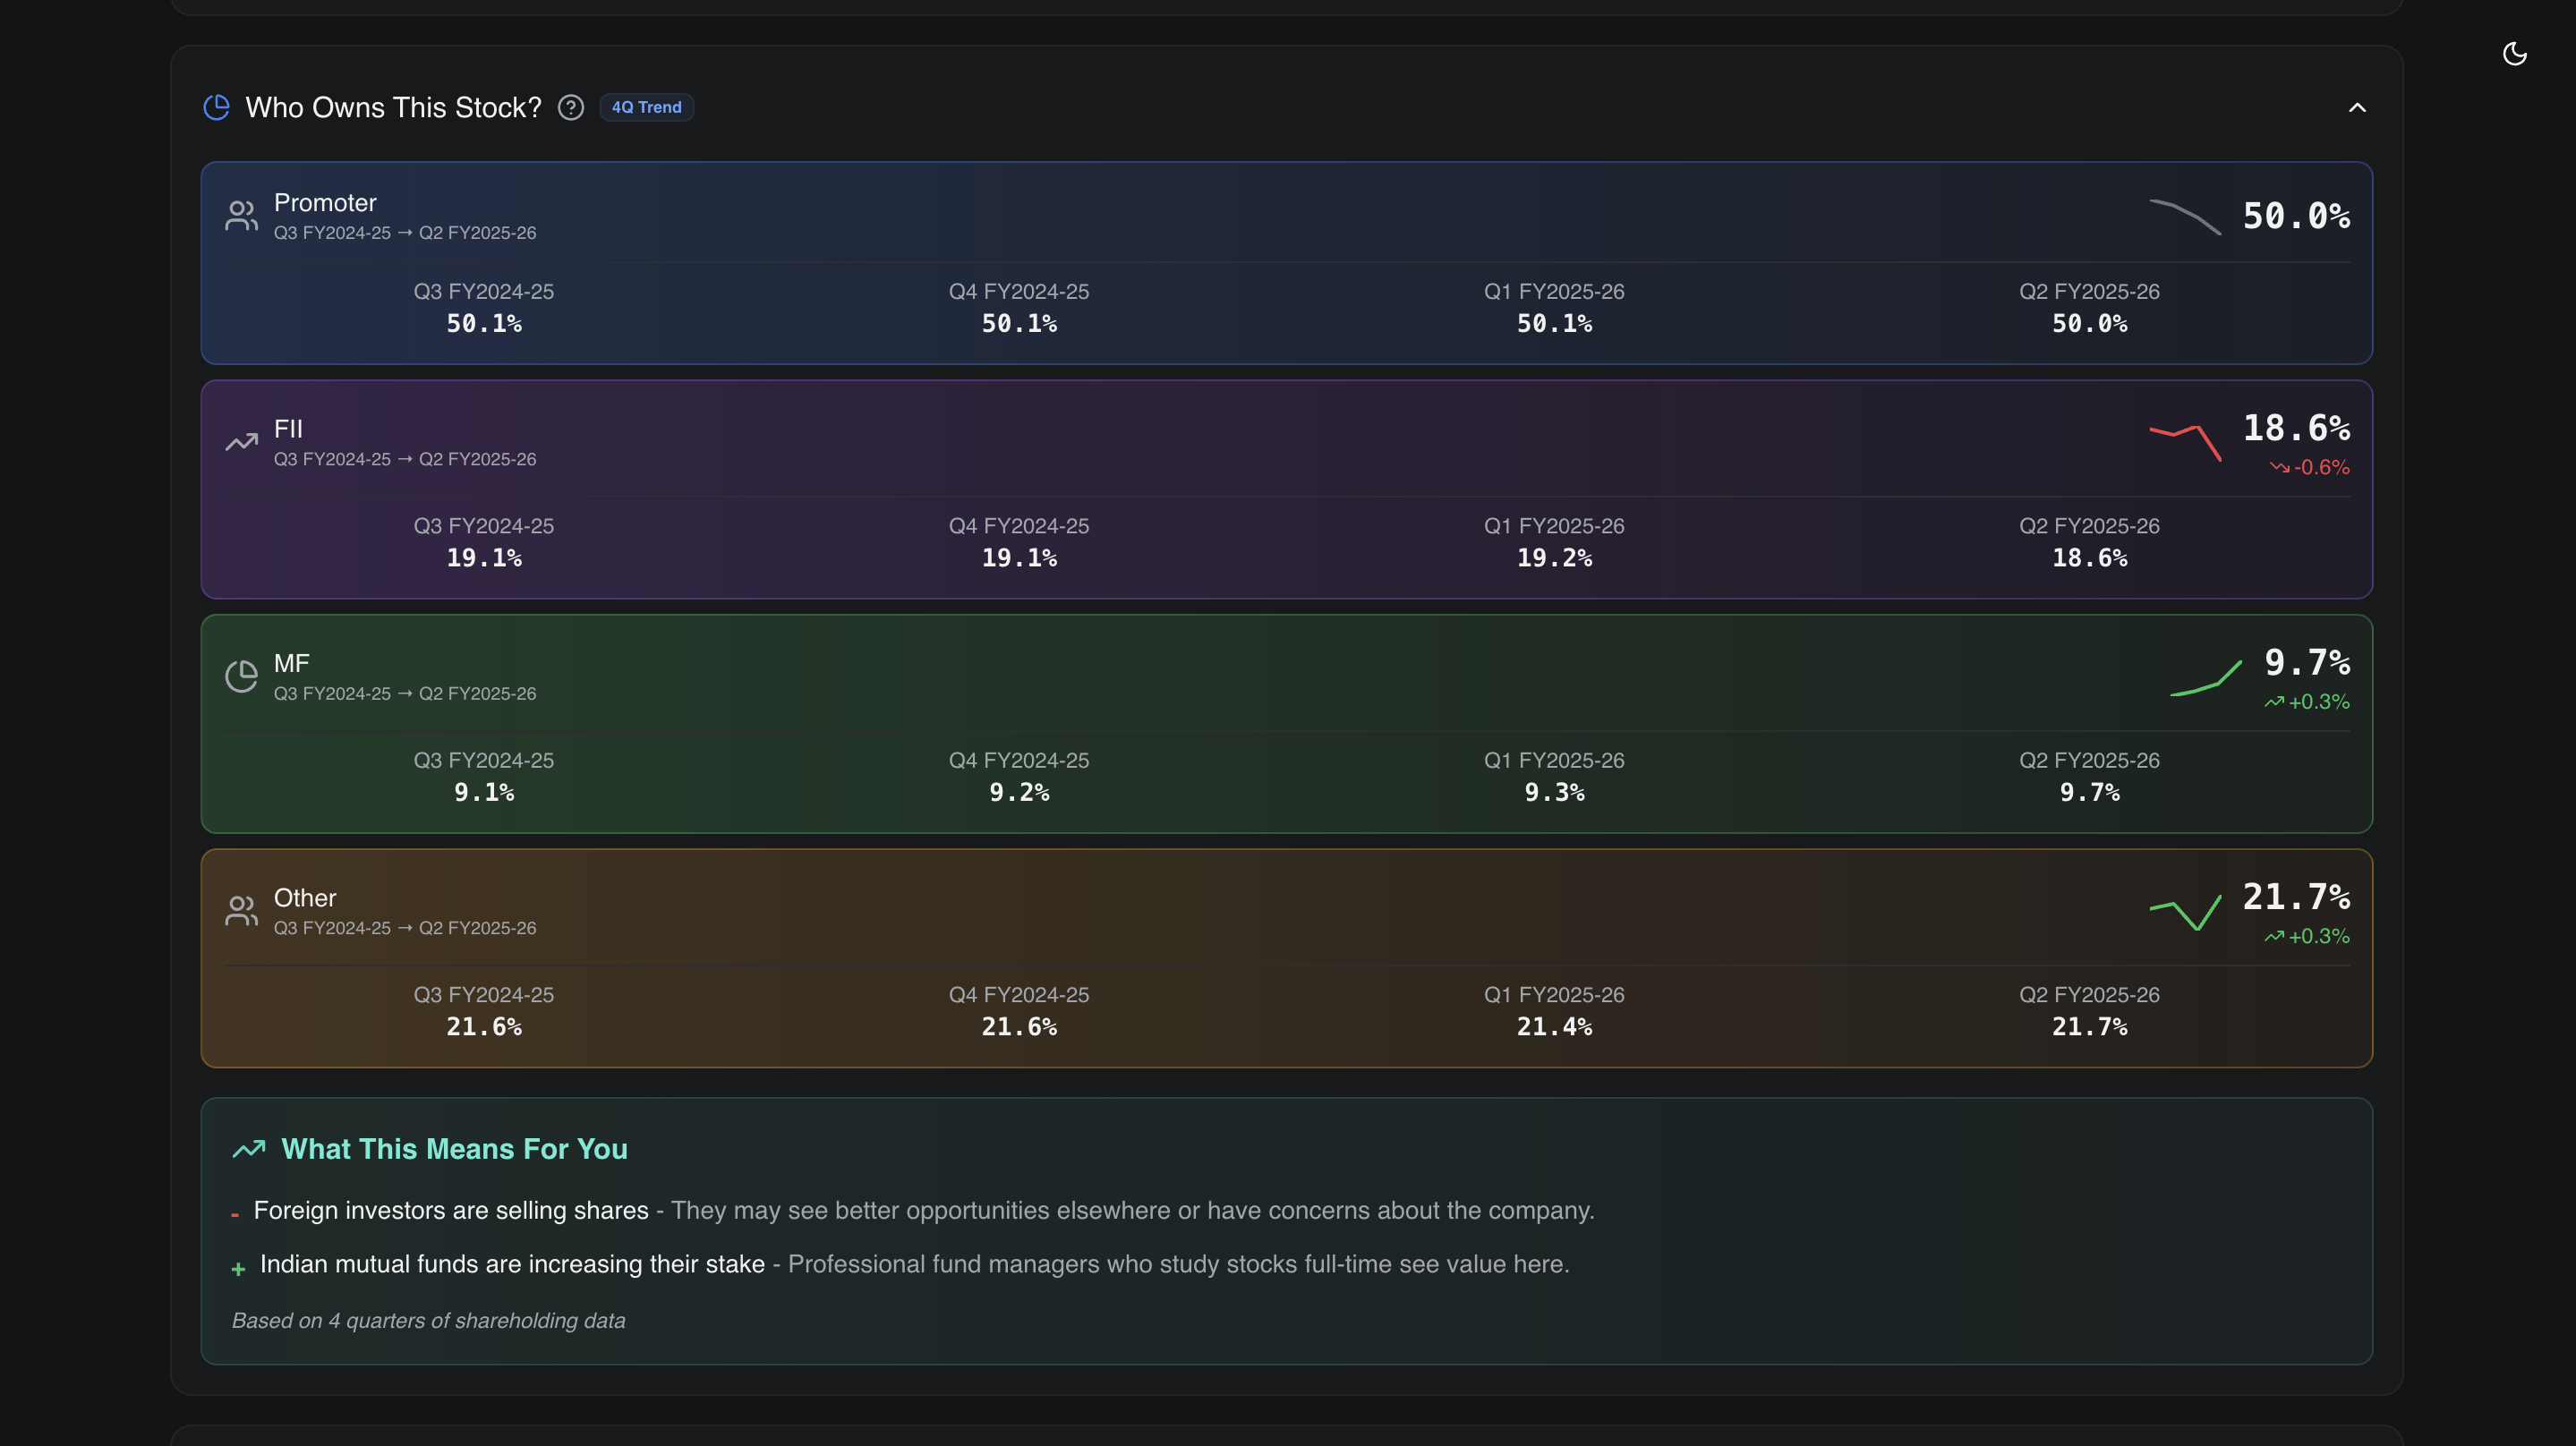Click the Other card's 21.7% value
This screenshot has height=1446, width=2576.
(x=2295, y=898)
